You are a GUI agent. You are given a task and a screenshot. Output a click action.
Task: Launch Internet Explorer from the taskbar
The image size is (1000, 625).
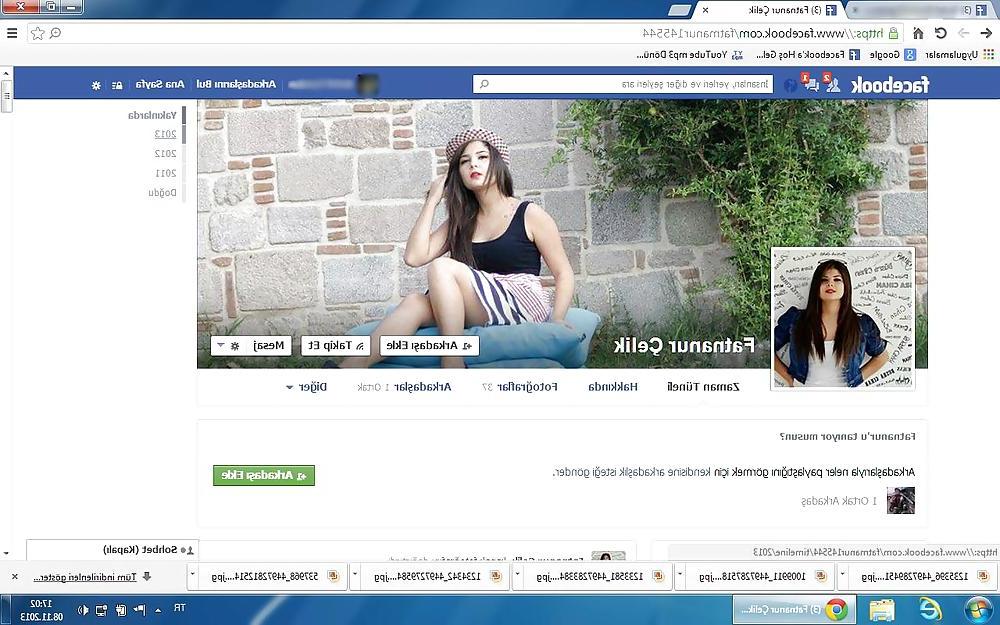pyautogui.click(x=930, y=610)
